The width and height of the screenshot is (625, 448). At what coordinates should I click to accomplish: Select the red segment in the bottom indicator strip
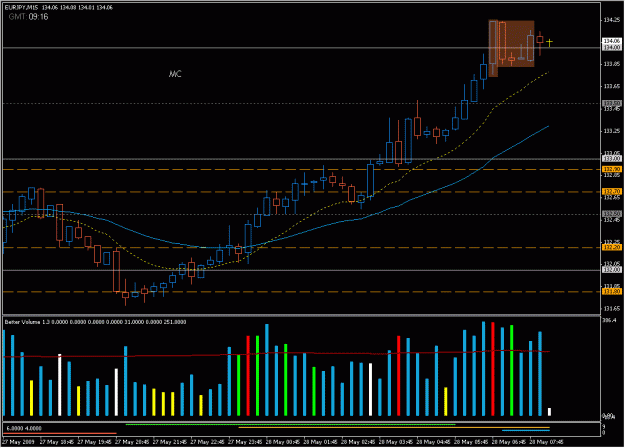click(60, 433)
